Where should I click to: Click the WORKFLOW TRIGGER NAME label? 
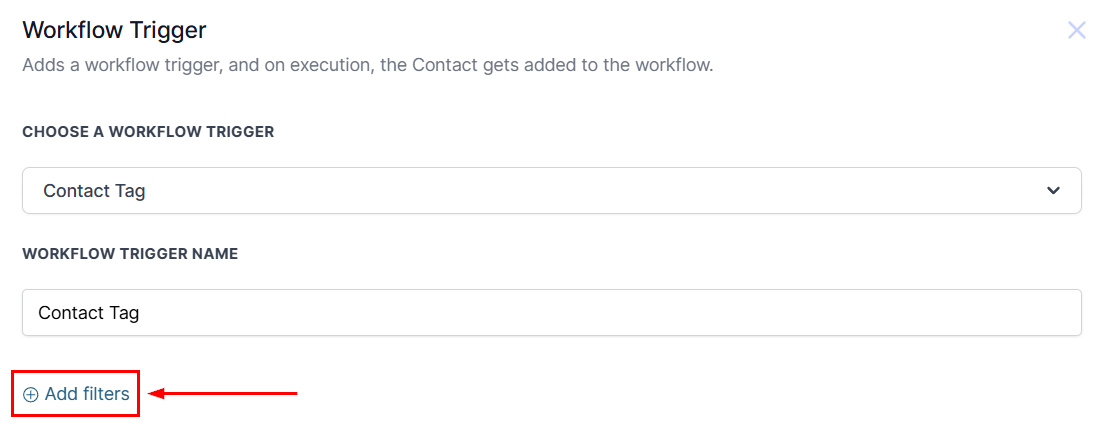[x=130, y=254]
